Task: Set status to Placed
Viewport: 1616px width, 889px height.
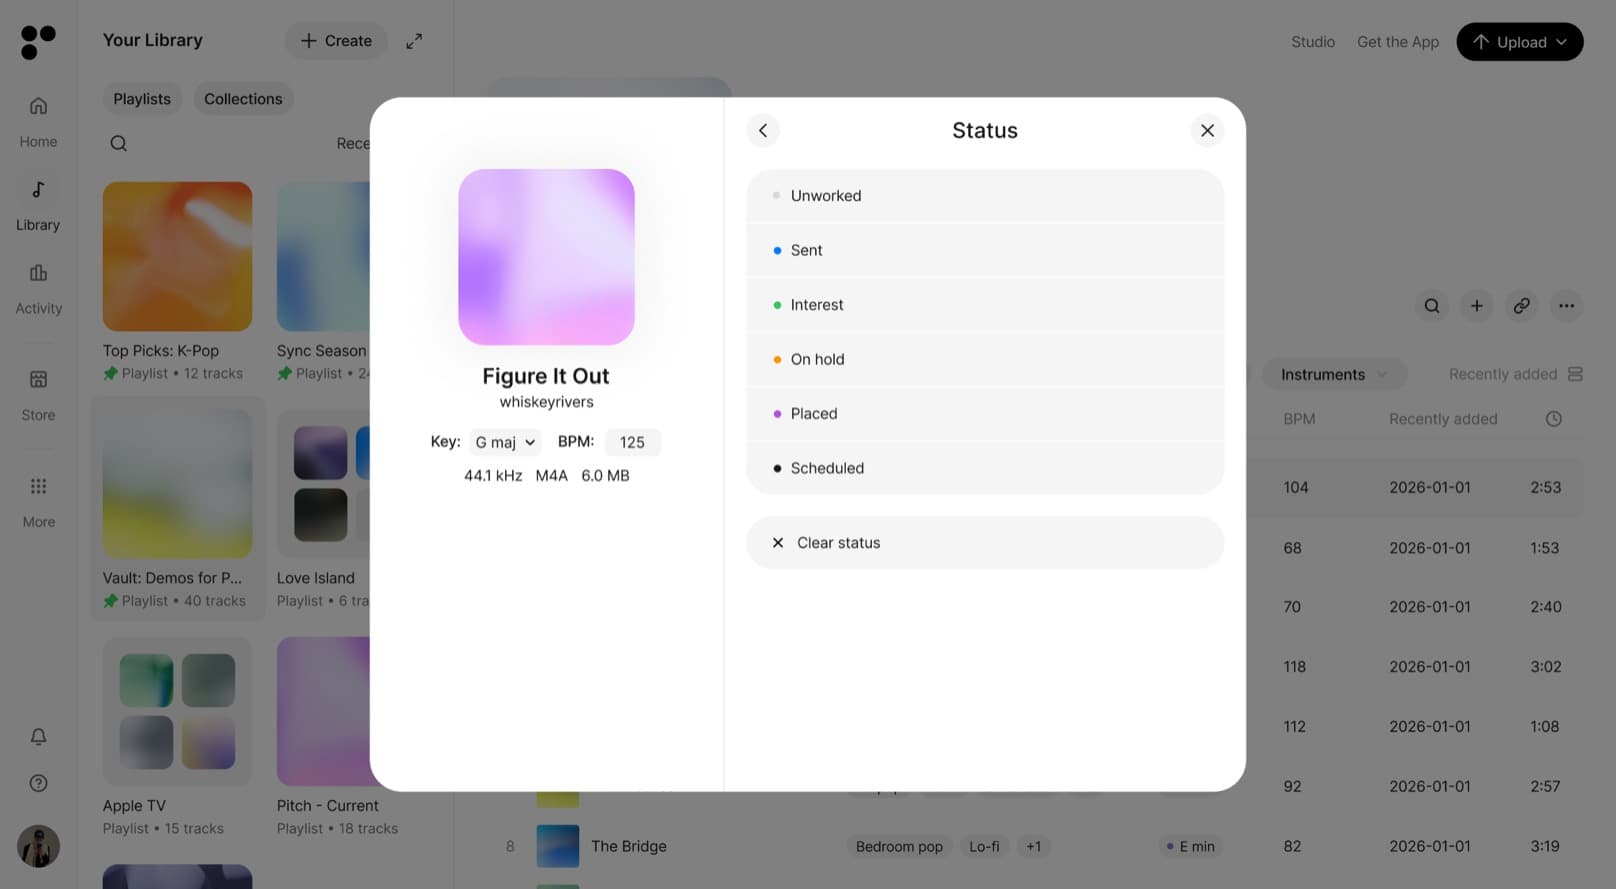Action: (985, 413)
